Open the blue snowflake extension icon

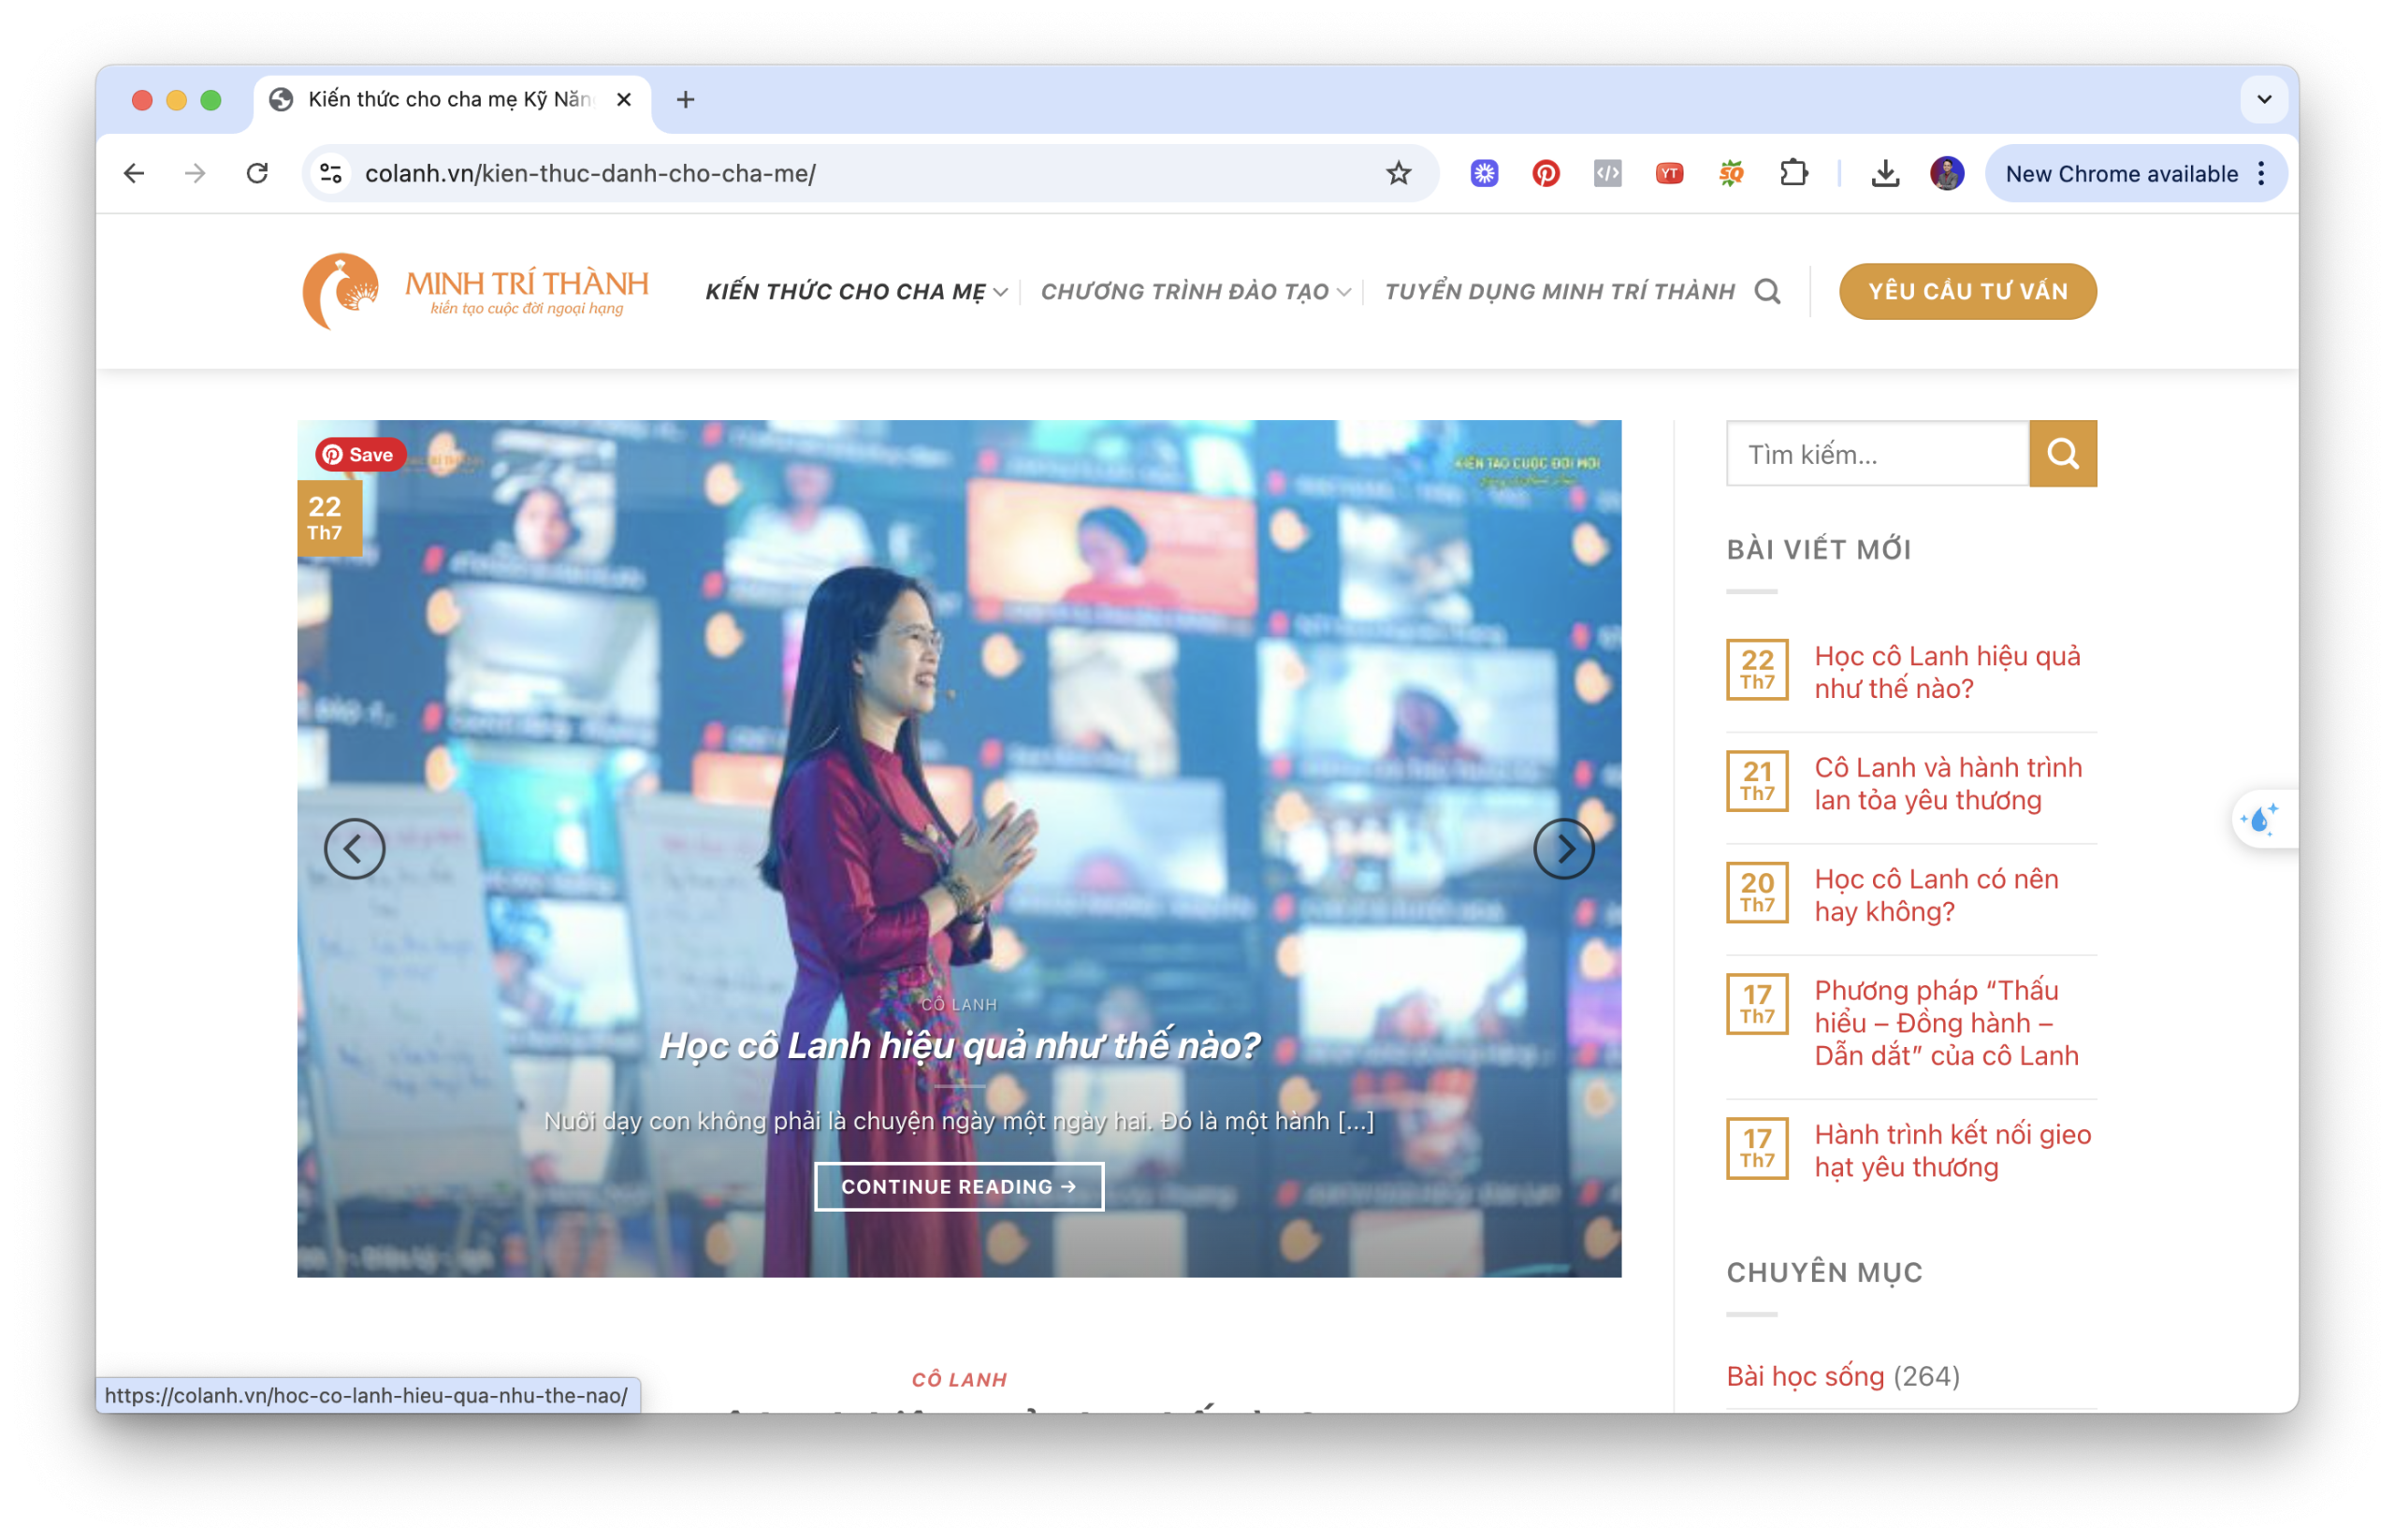pos(1484,173)
